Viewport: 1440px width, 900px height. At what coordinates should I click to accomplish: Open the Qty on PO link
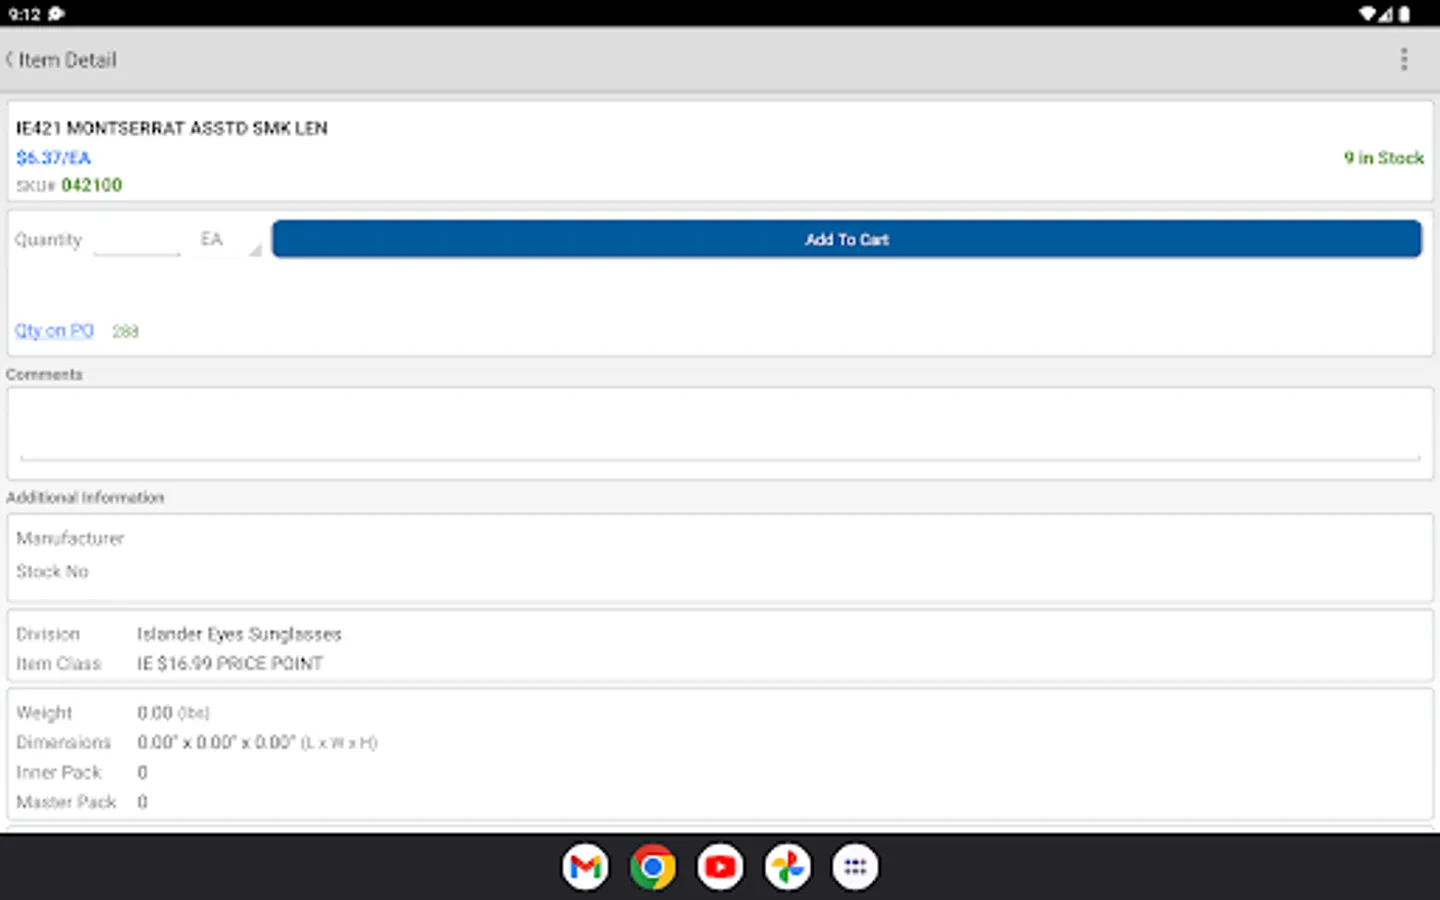pos(54,330)
